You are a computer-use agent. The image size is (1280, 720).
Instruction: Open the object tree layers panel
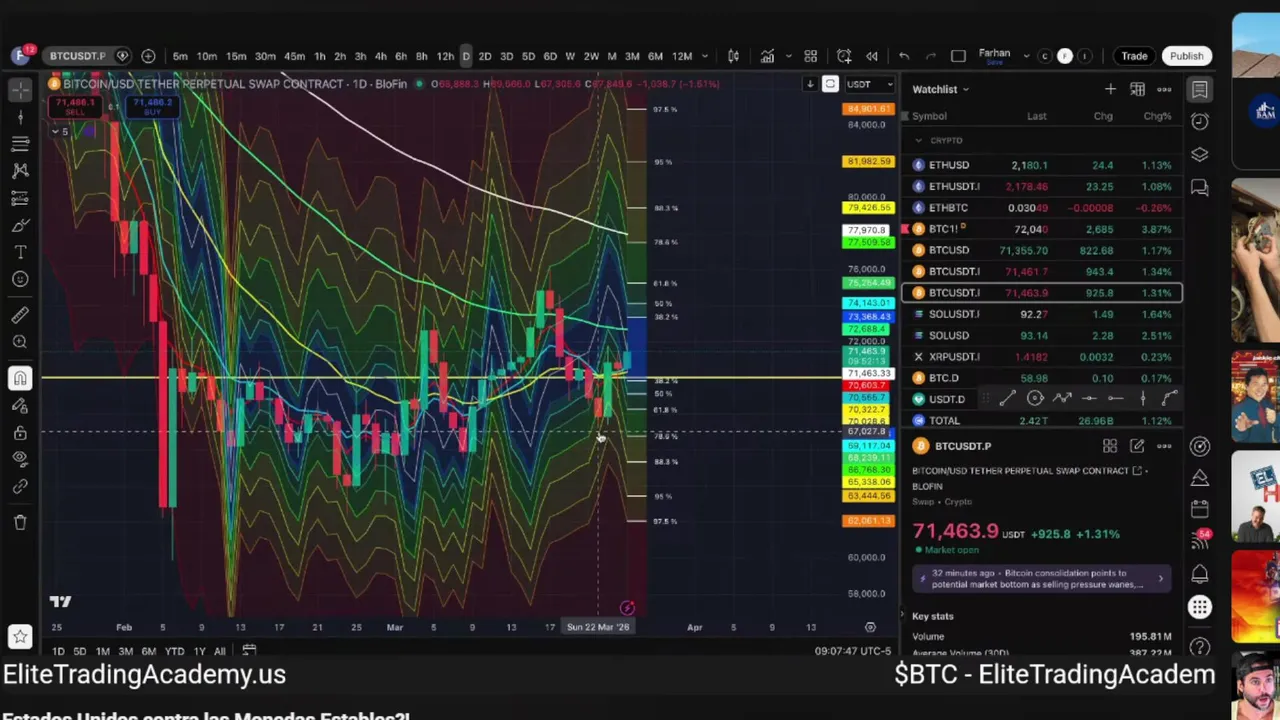click(1199, 155)
